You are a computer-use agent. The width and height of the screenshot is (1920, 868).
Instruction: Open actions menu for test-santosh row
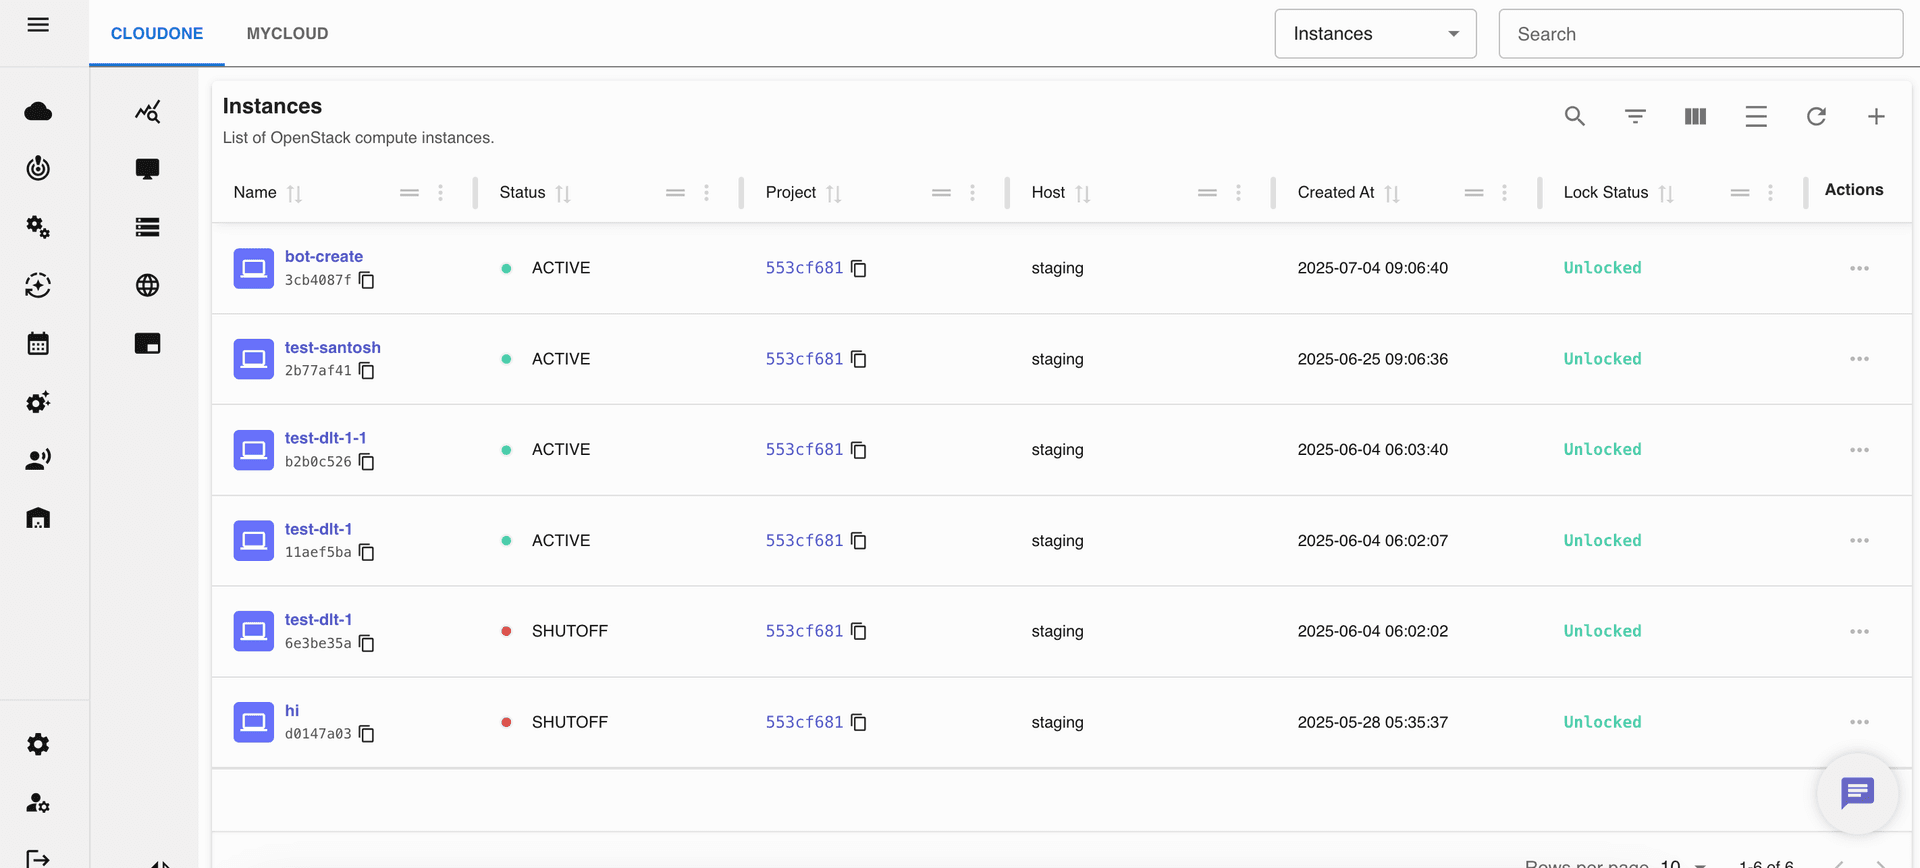[1859, 359]
